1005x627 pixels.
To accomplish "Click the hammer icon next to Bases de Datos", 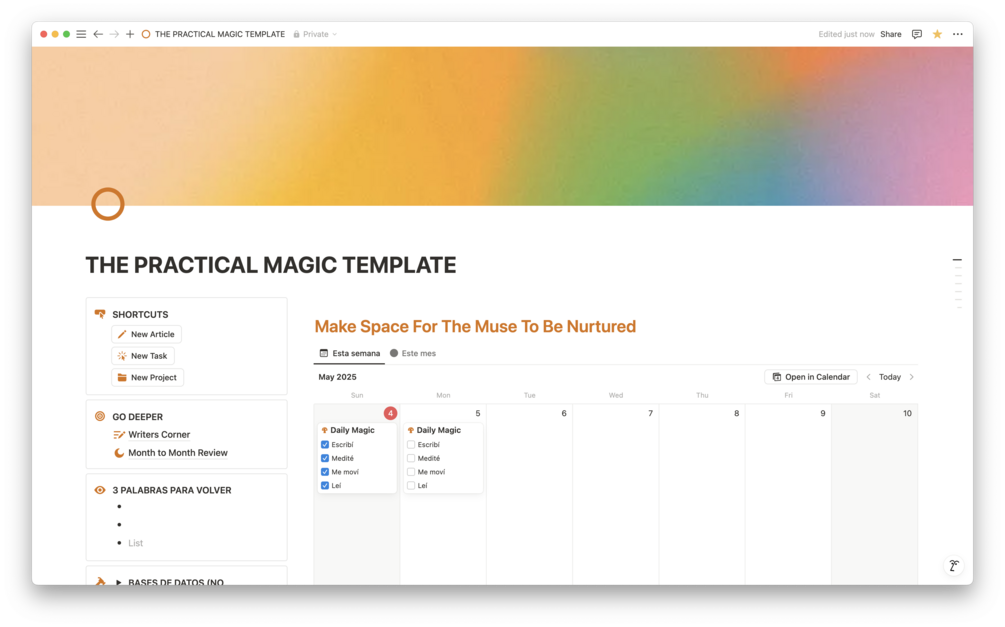I will click(100, 581).
